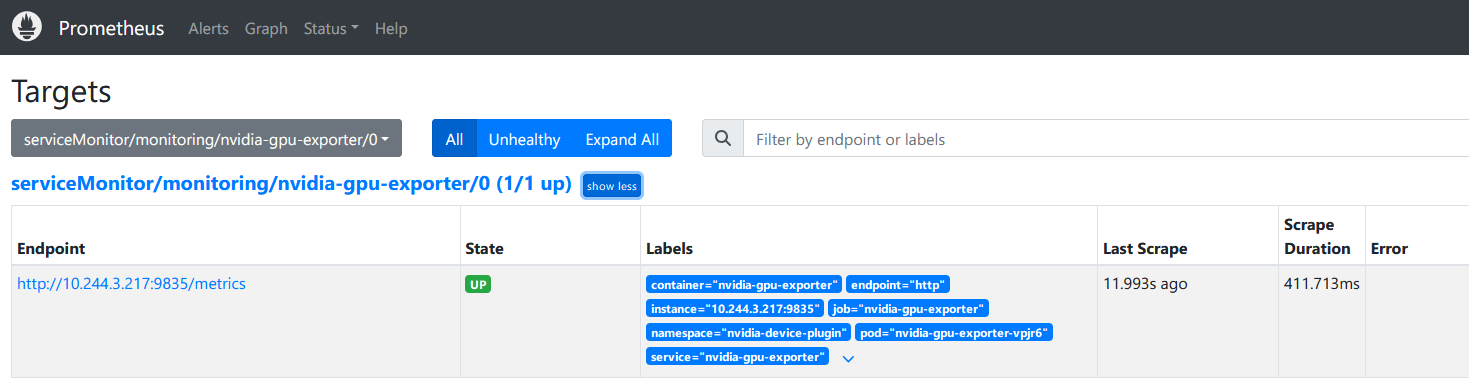The height and width of the screenshot is (387, 1469).
Task: Click the endpoint="http" label badge
Action: (x=898, y=285)
